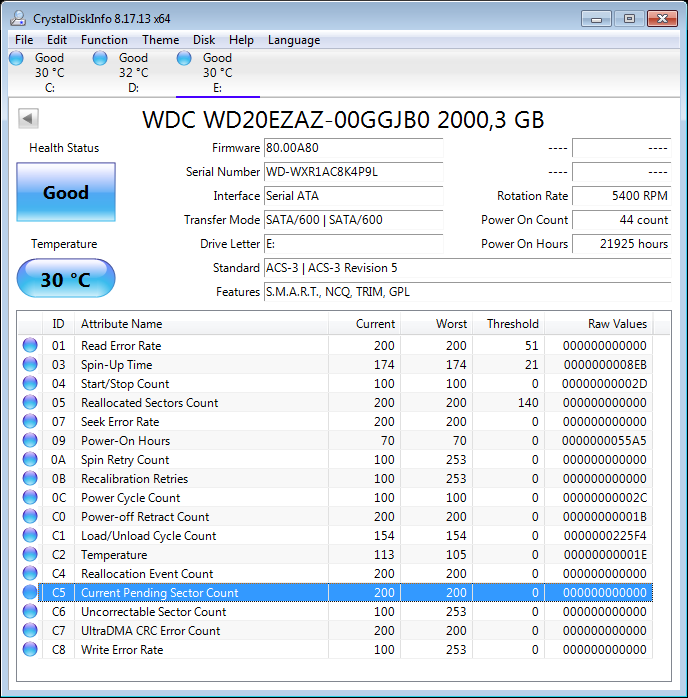This screenshot has width=688, height=698.
Task: Select the E: drive tab
Action: pos(218,73)
